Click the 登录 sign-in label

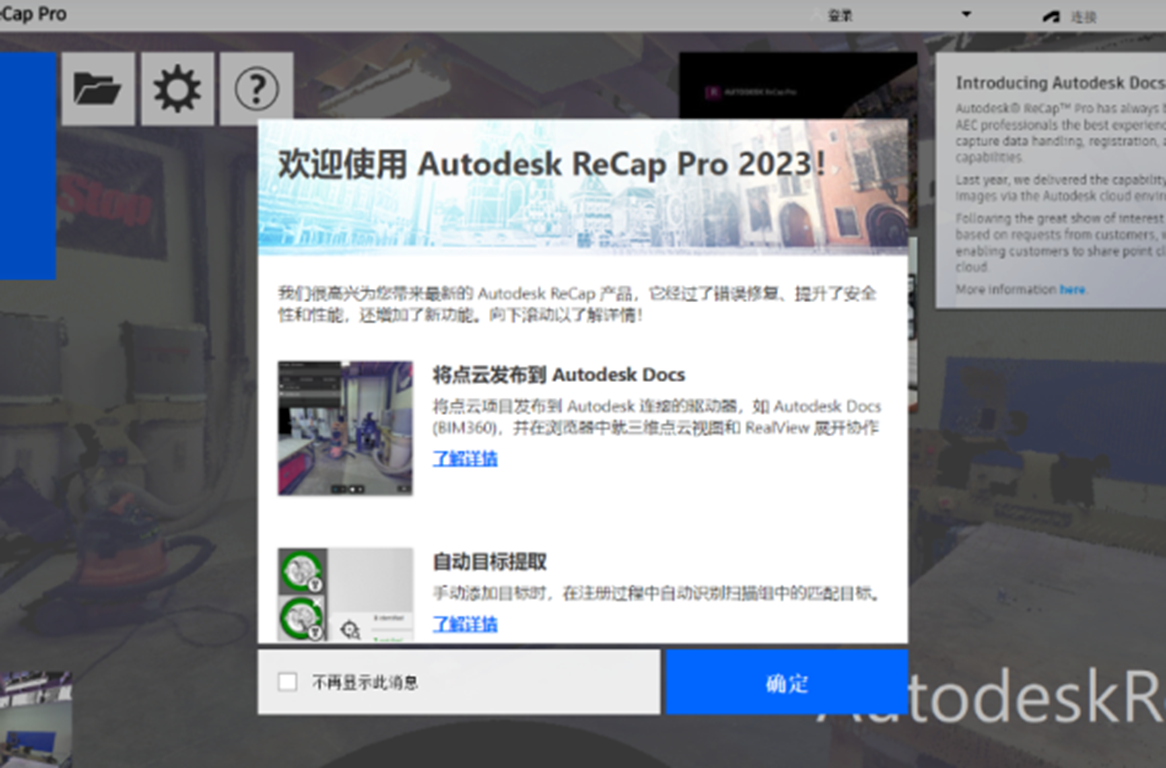[840, 16]
